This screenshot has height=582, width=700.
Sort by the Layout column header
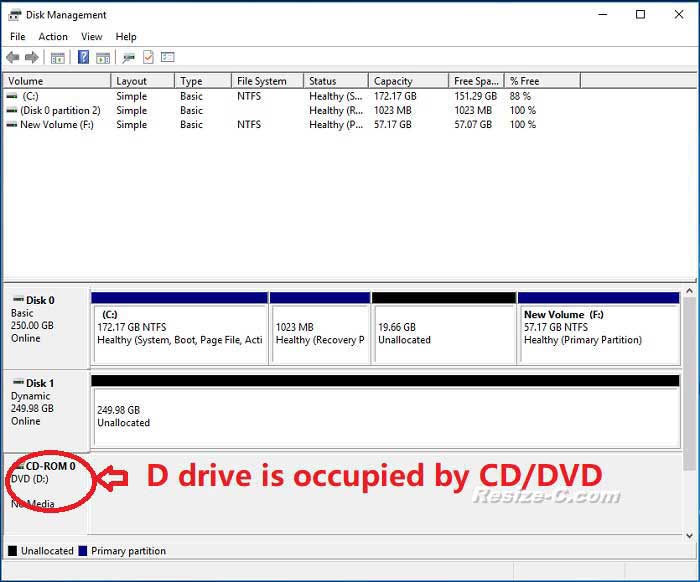click(142, 81)
